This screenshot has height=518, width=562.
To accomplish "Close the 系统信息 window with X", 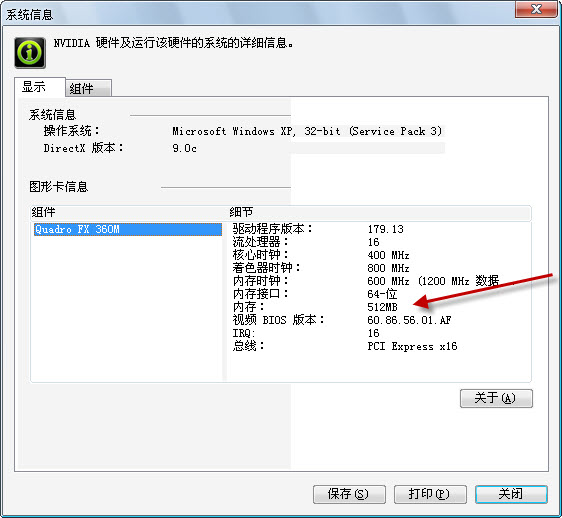I will [x=536, y=9].
